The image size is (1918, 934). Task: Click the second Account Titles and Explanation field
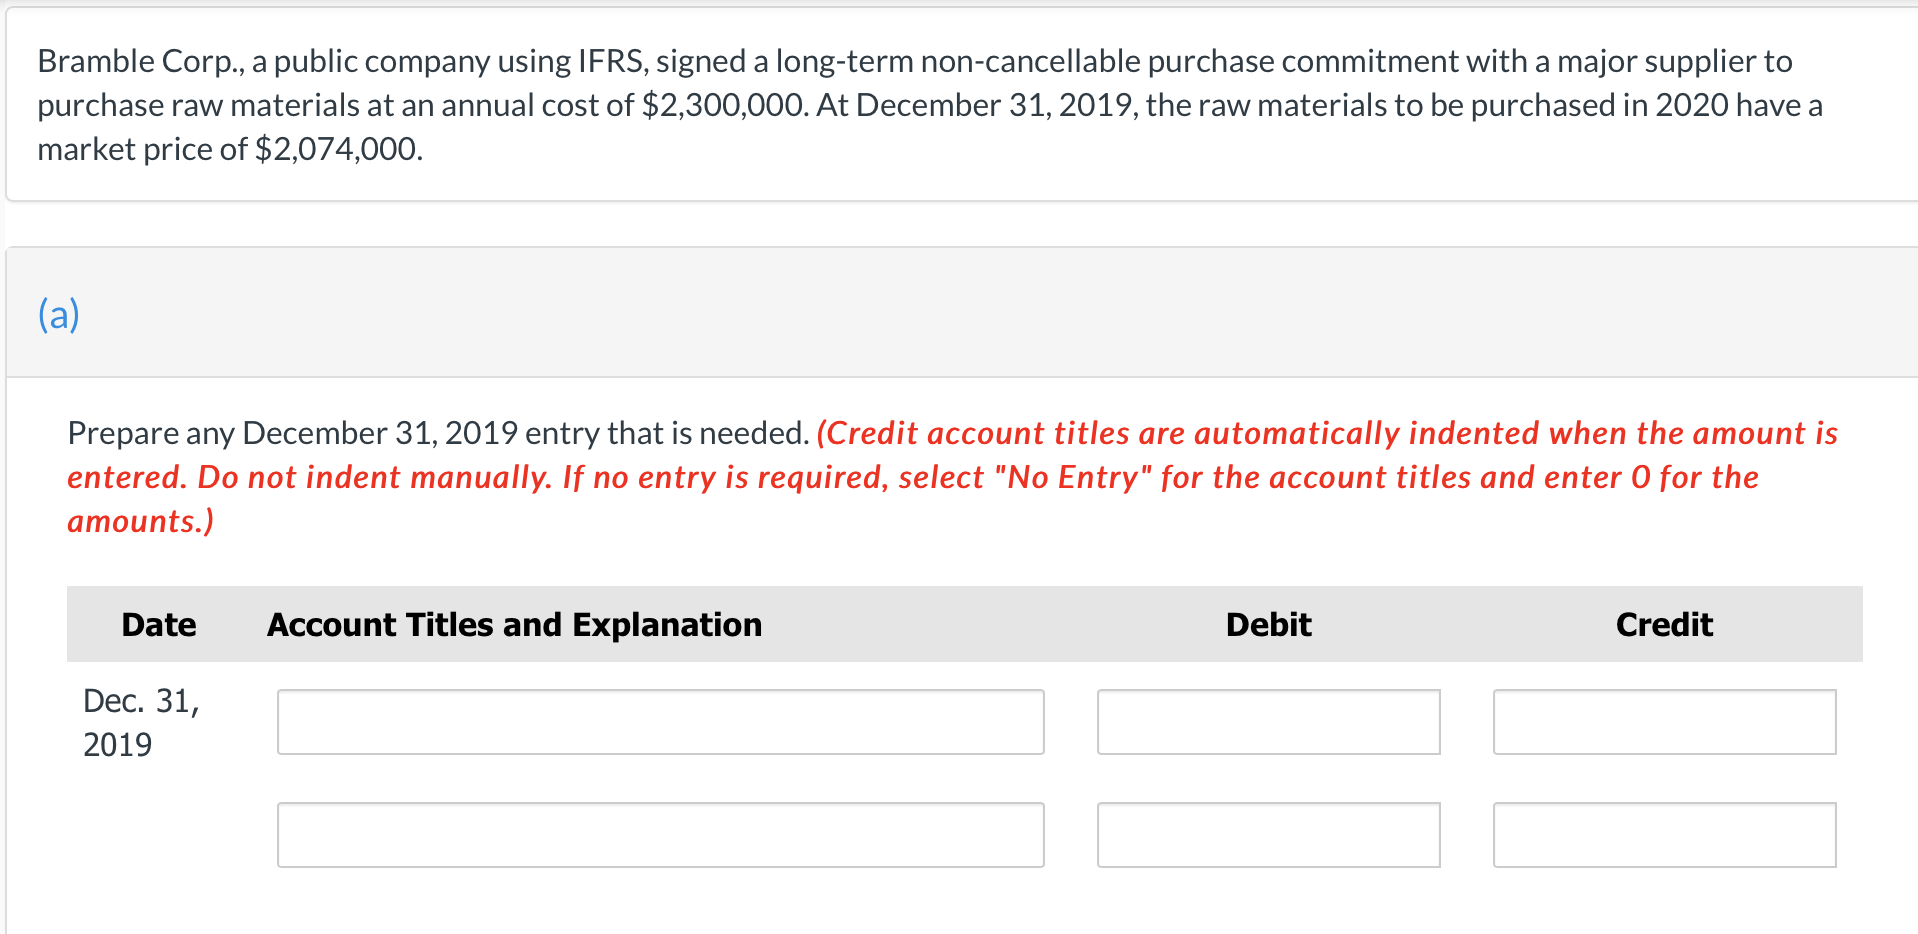tap(660, 834)
